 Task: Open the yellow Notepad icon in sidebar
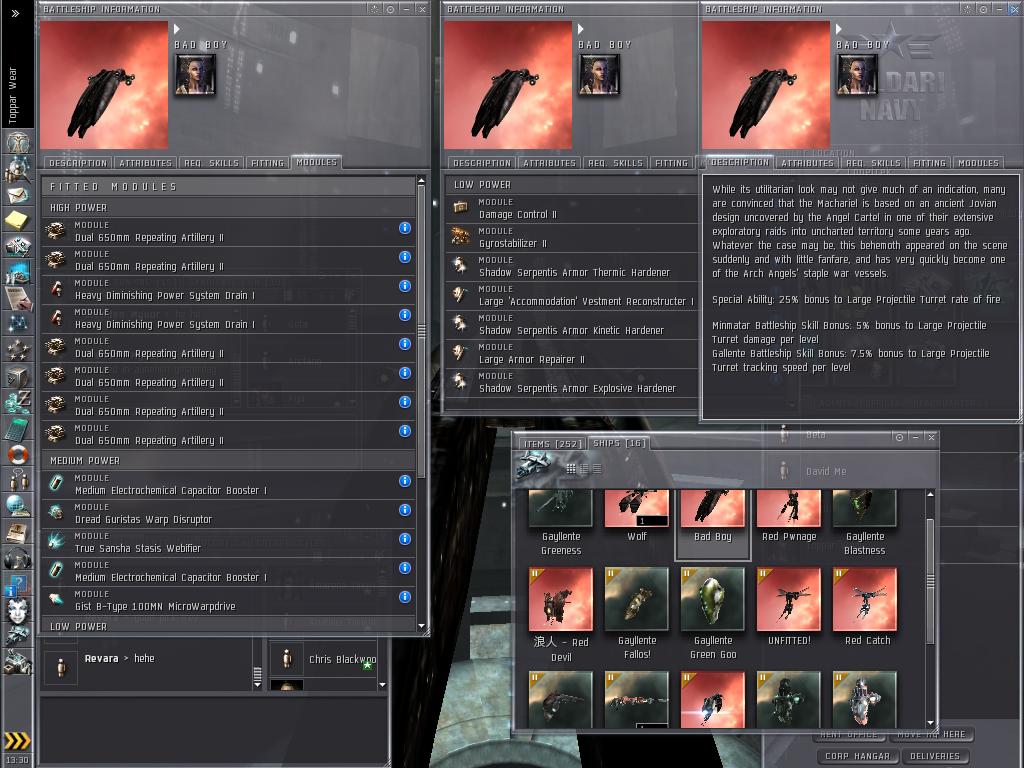(x=18, y=220)
